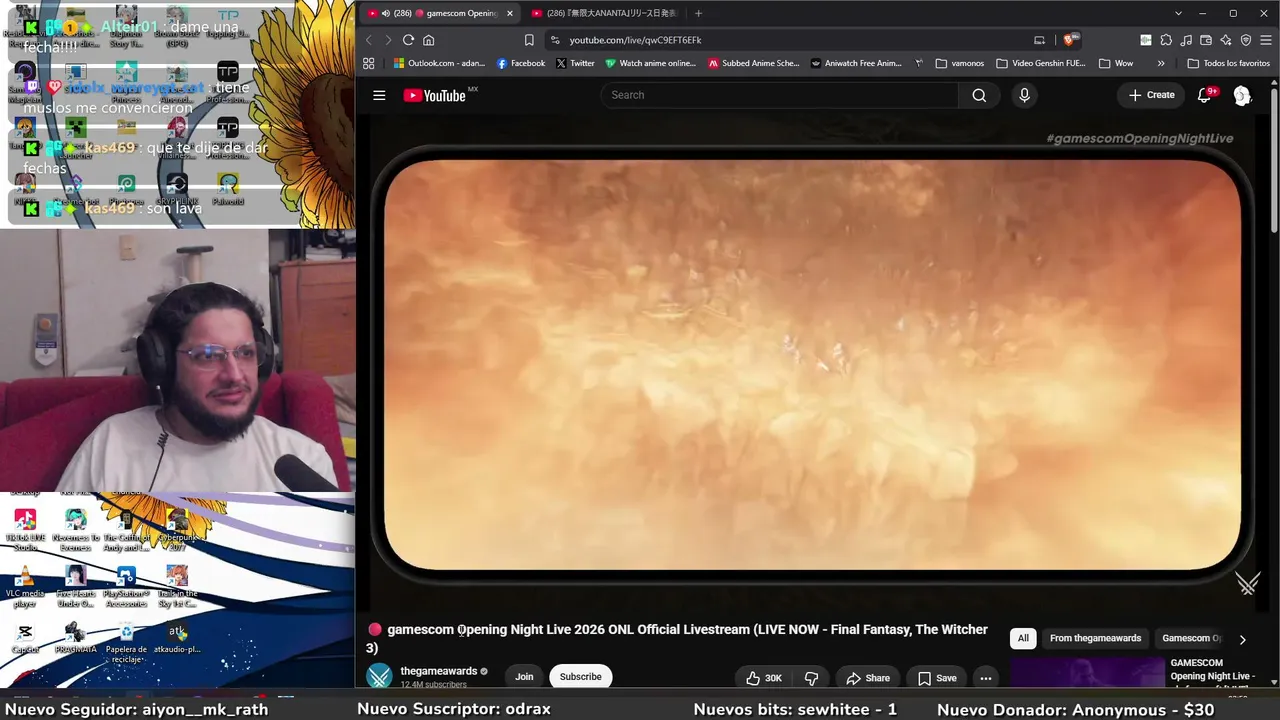The image size is (1280, 720).
Task: Bookmark this page with the bookmark icon
Action: pyautogui.click(x=529, y=40)
